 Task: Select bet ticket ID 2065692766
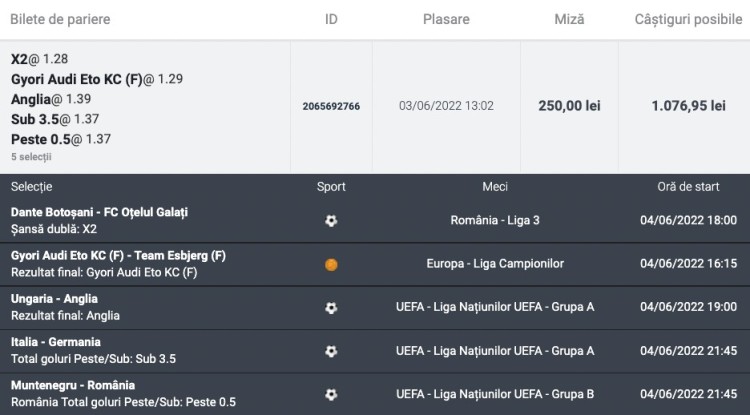click(331, 106)
